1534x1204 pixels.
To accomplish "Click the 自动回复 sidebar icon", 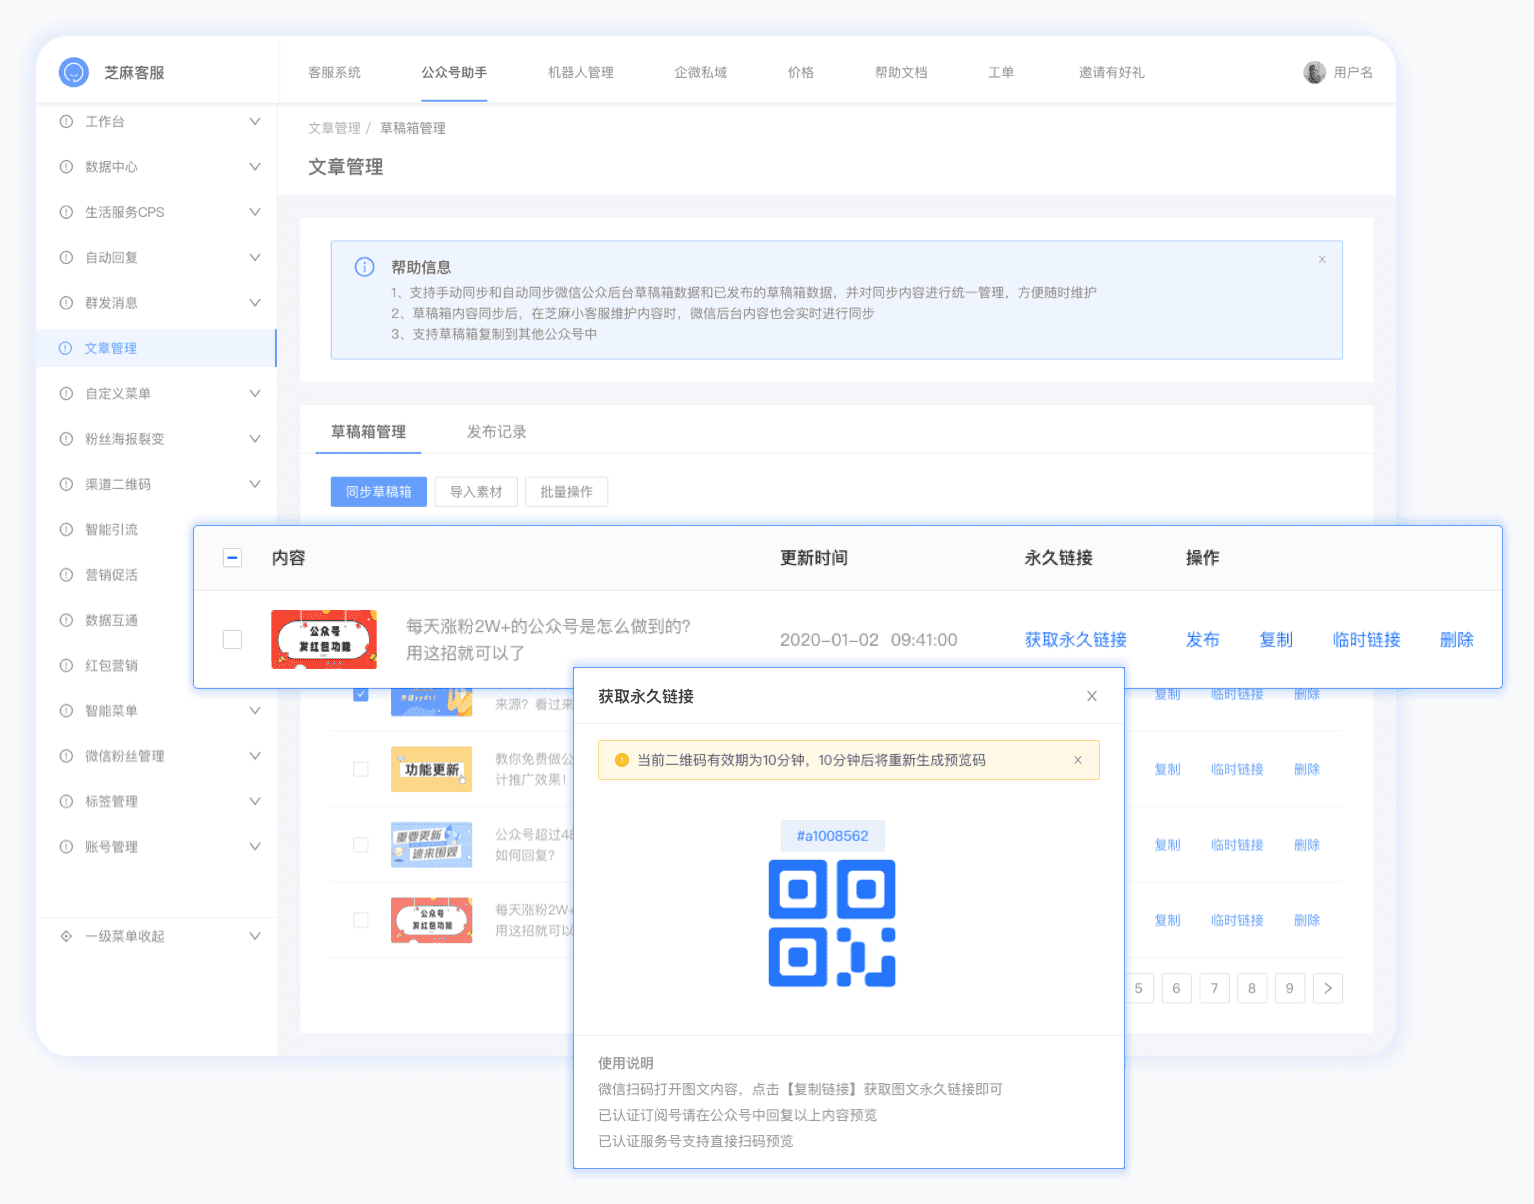I will [66, 257].
